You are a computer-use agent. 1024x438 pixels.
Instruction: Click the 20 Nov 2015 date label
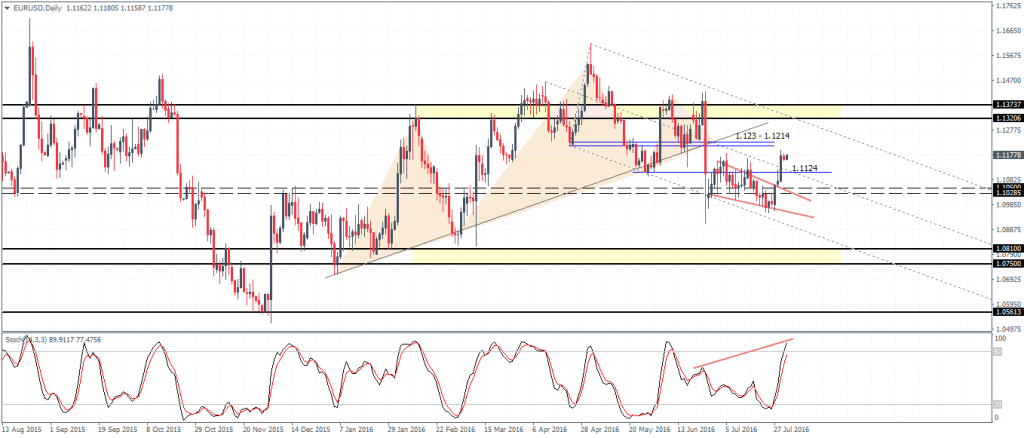click(x=262, y=430)
